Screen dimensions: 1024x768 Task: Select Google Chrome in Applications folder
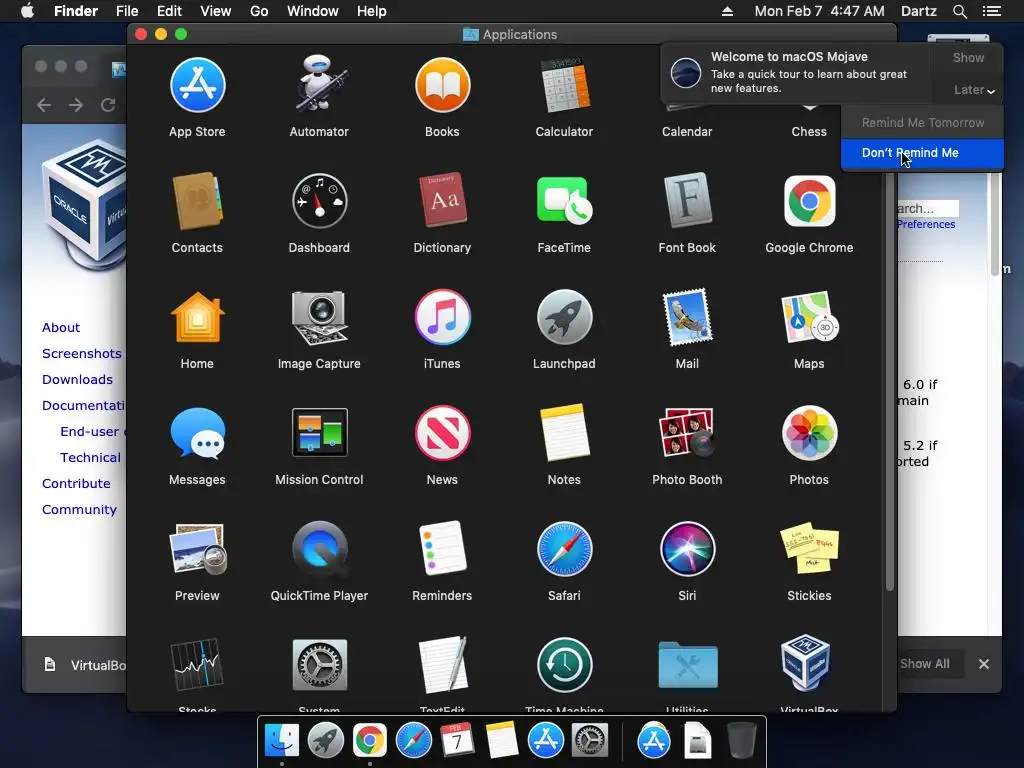809,201
